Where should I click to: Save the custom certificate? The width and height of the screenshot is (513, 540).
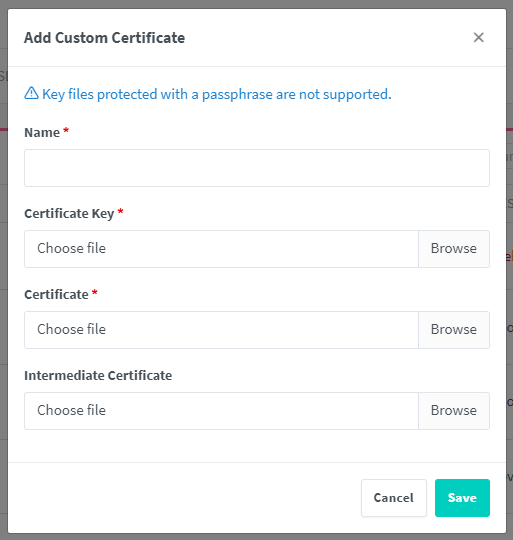[462, 498]
